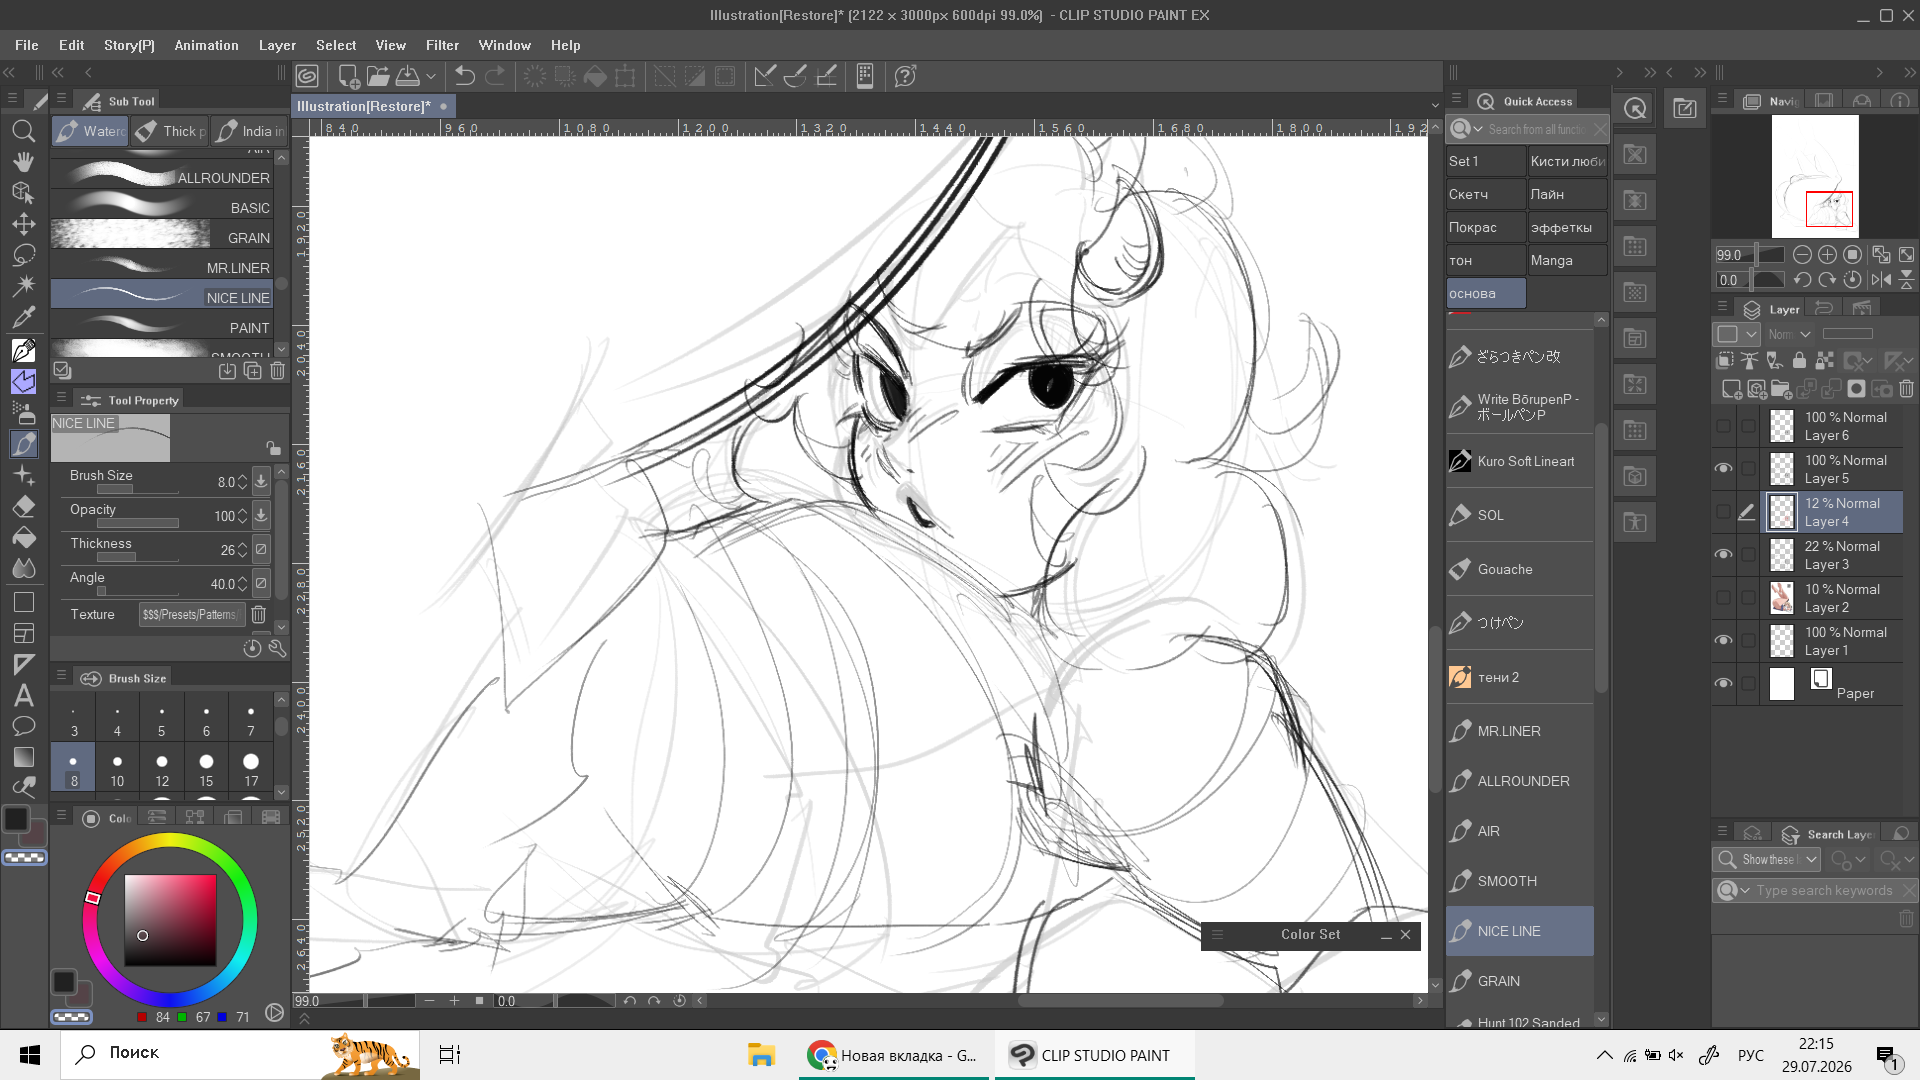Toggle Lock Layer in the Layer panel
Image resolution: width=1920 pixels, height=1080 pixels.
pos(1799,361)
